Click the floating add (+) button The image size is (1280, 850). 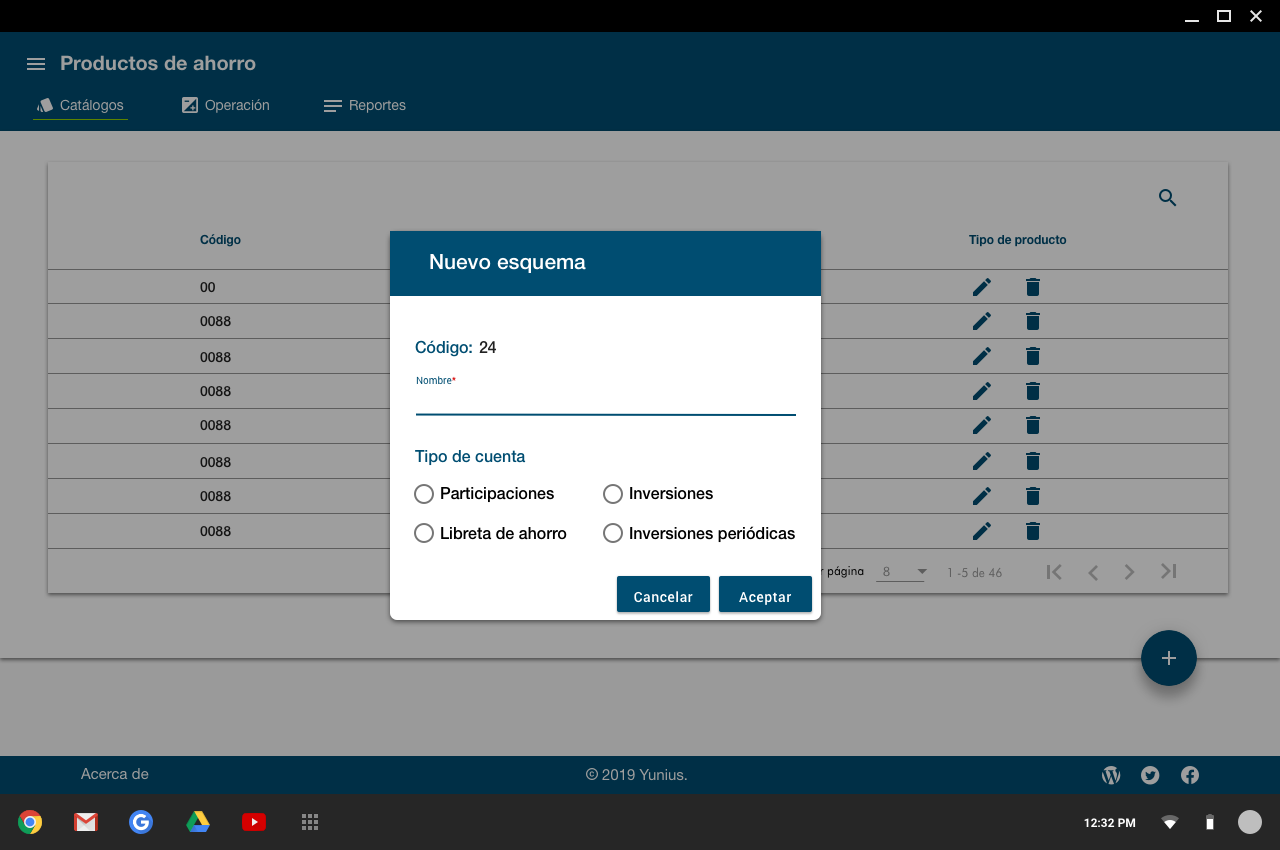1168,658
